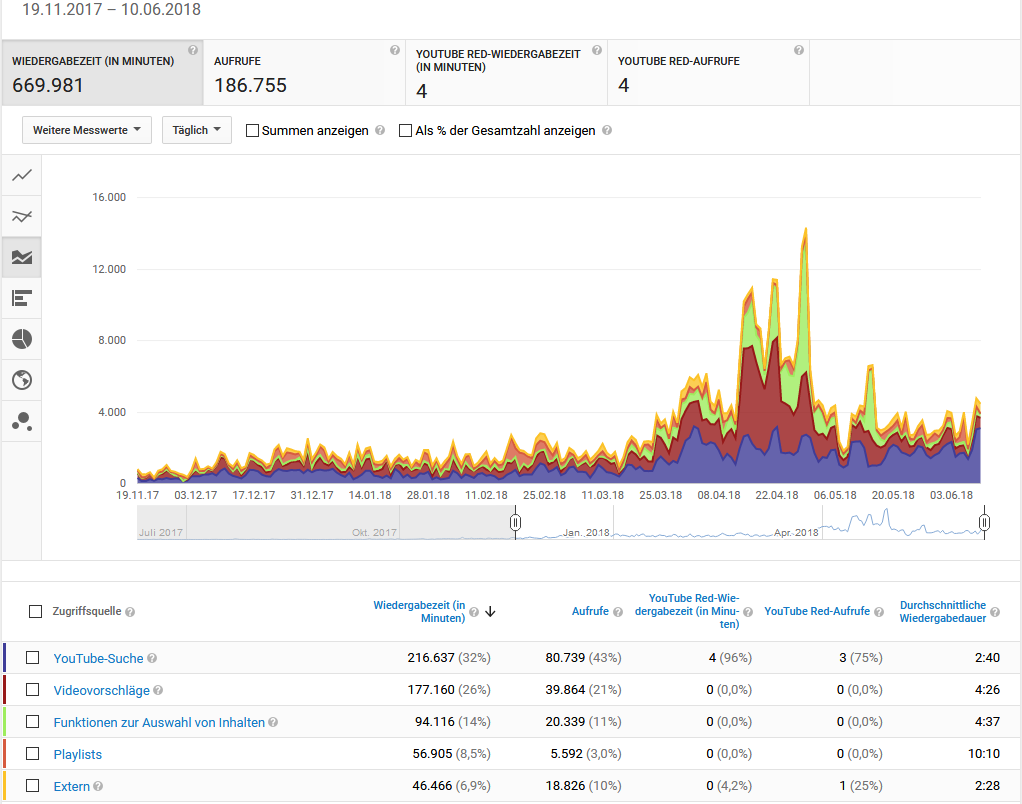Click sort arrow beside Wiedergabezeit column
The width and height of the screenshot is (1022, 804).
(x=490, y=612)
